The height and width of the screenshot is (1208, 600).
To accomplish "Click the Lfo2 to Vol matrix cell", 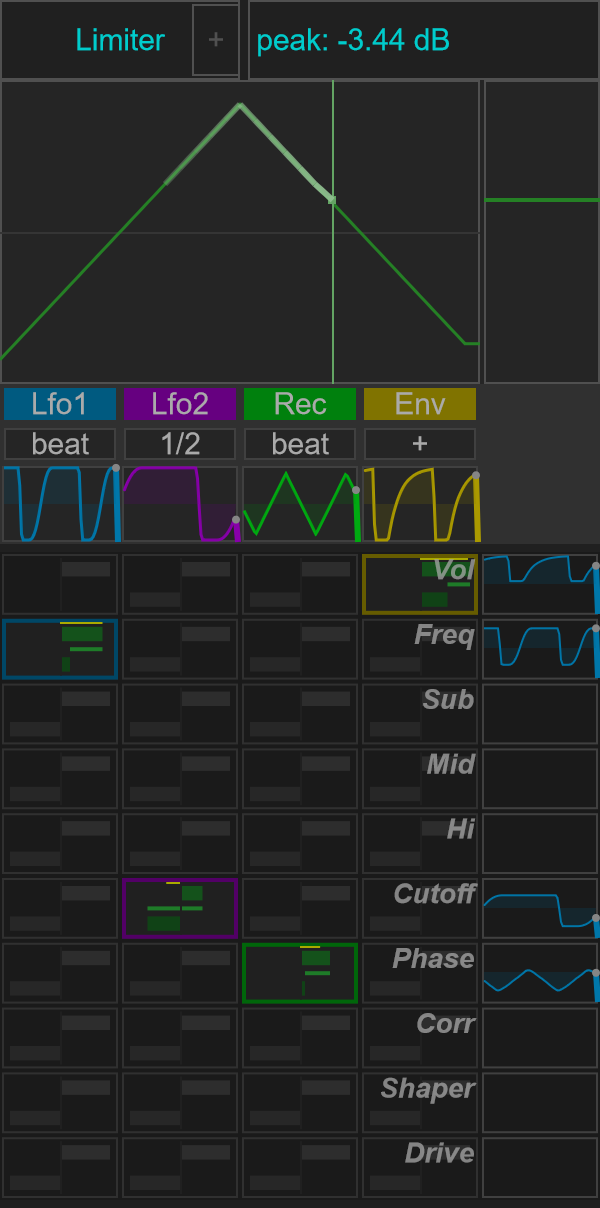I will pos(180,584).
